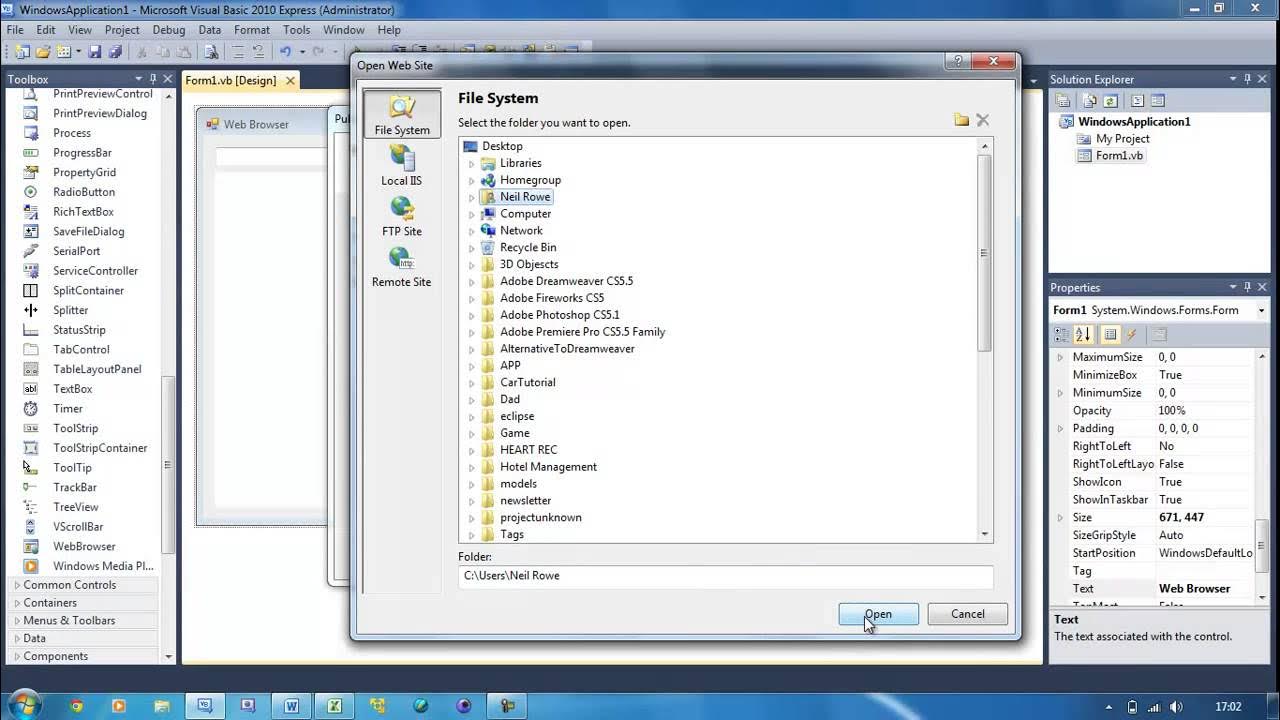Open the Project menu
Image resolution: width=1280 pixels, height=720 pixels.
tap(122, 30)
